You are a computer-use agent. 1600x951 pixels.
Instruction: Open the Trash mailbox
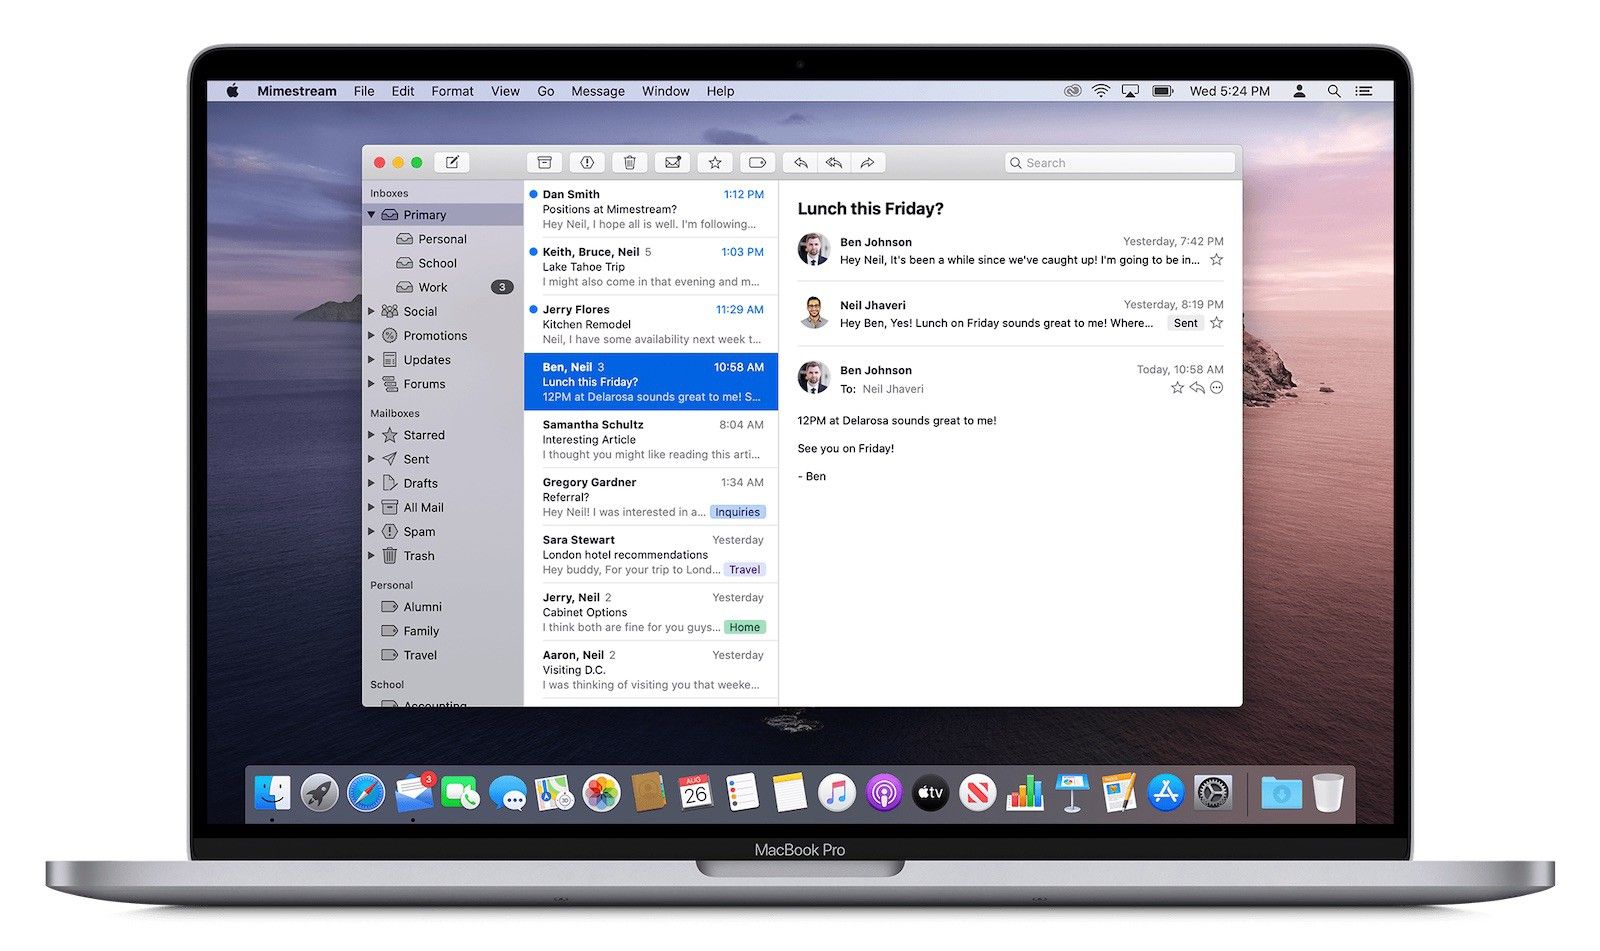pos(443,556)
